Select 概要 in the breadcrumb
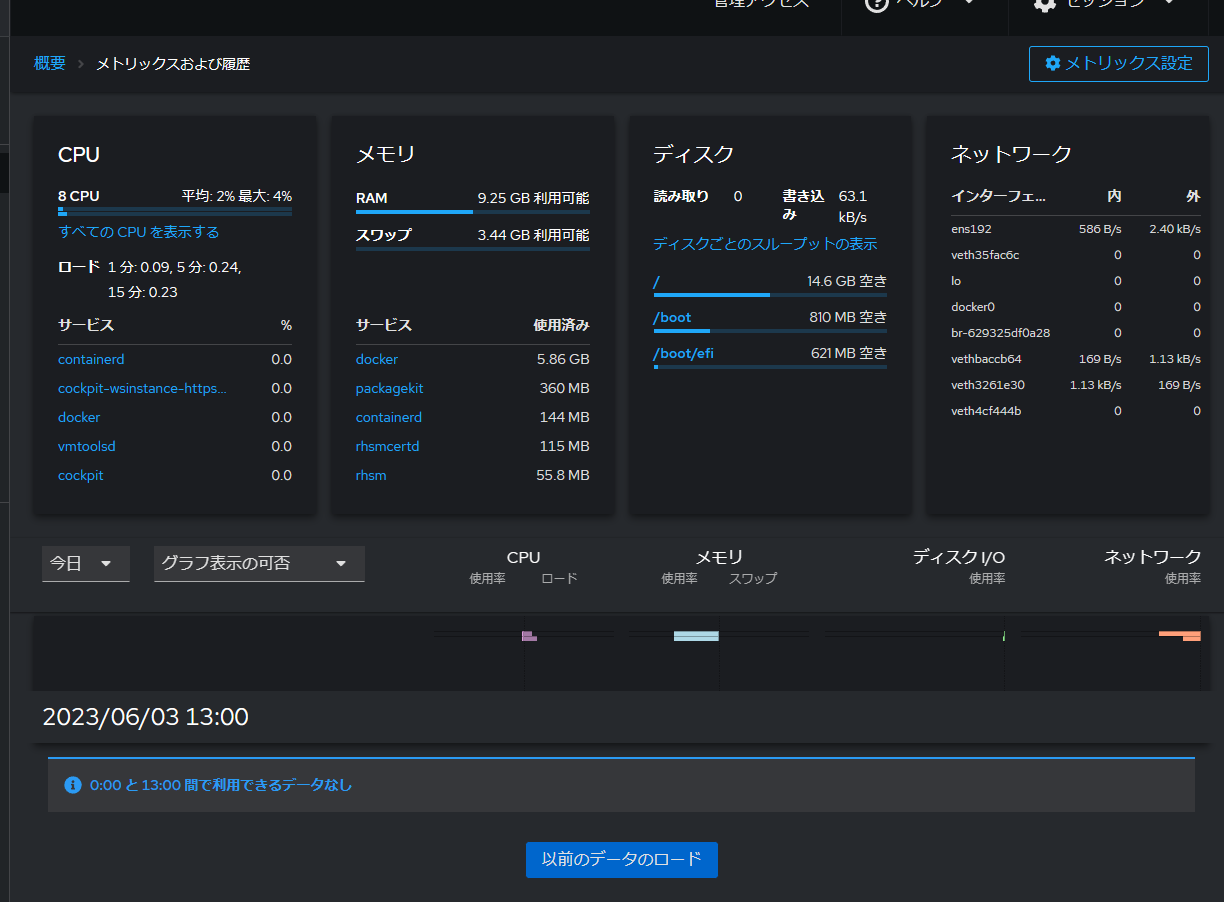 tap(48, 63)
